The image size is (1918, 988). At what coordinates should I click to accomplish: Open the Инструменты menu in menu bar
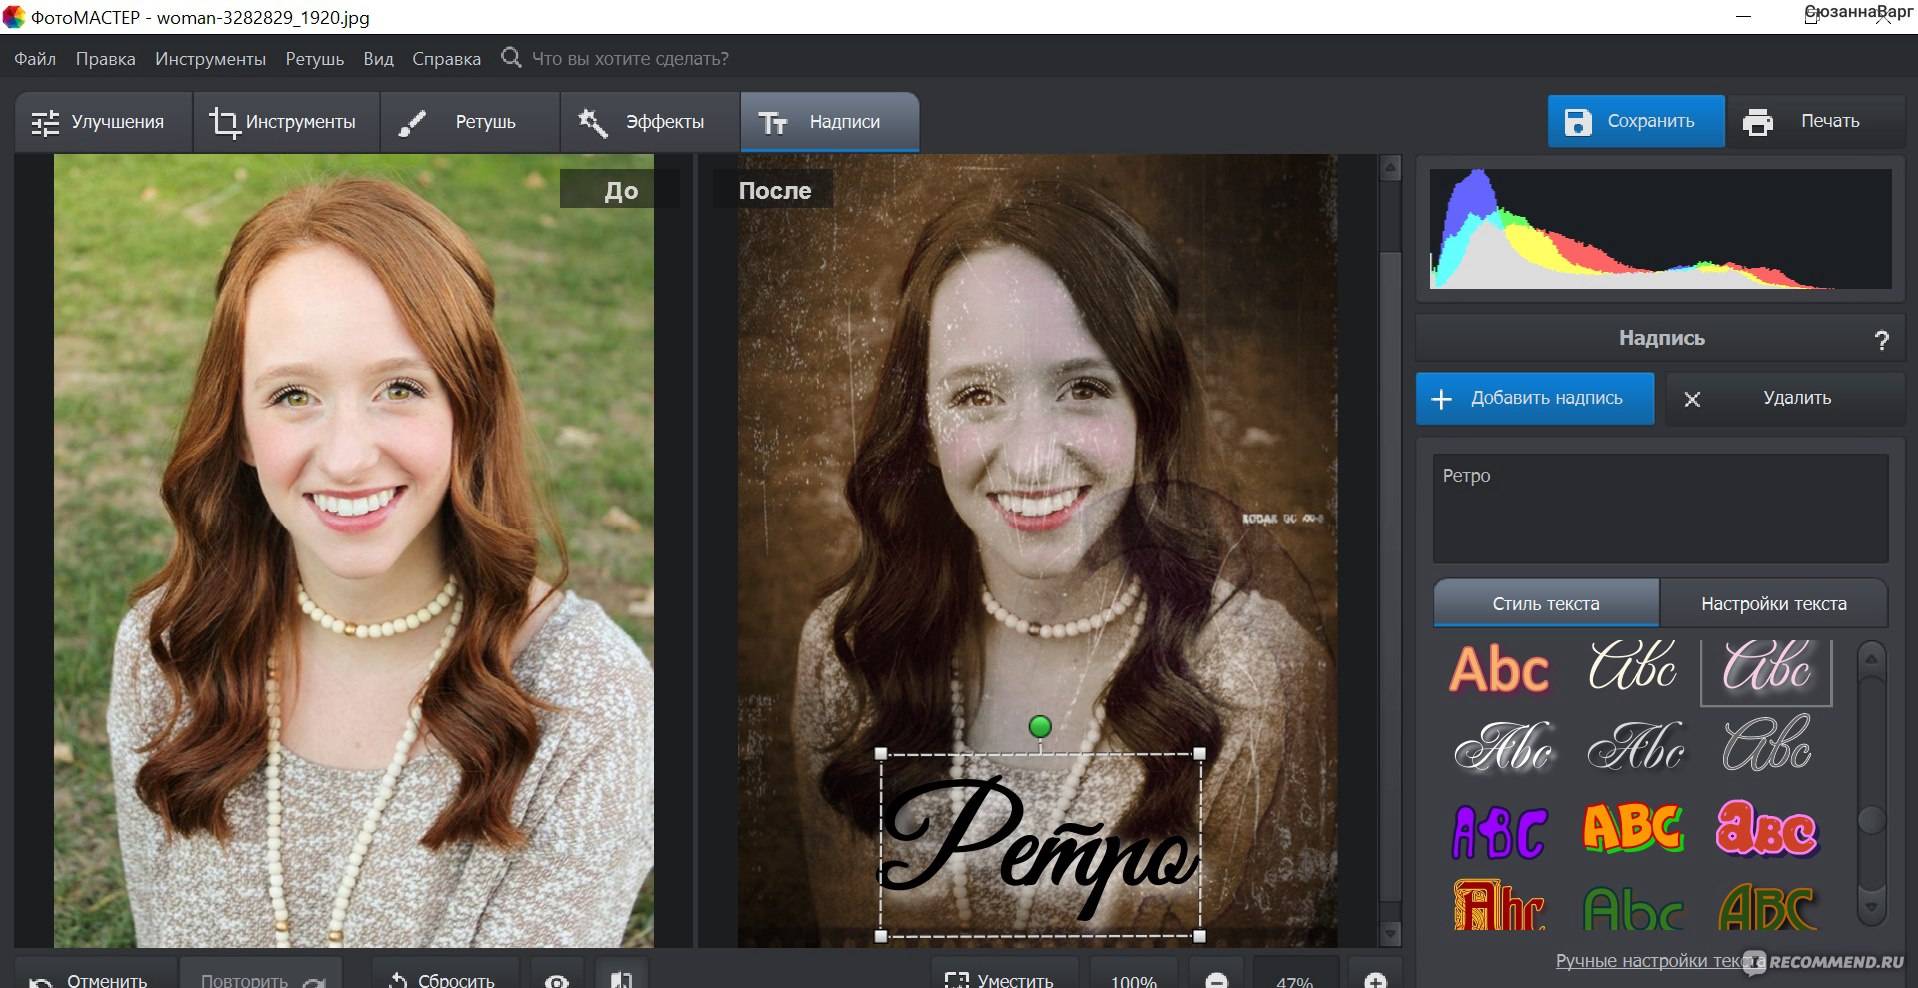(210, 59)
